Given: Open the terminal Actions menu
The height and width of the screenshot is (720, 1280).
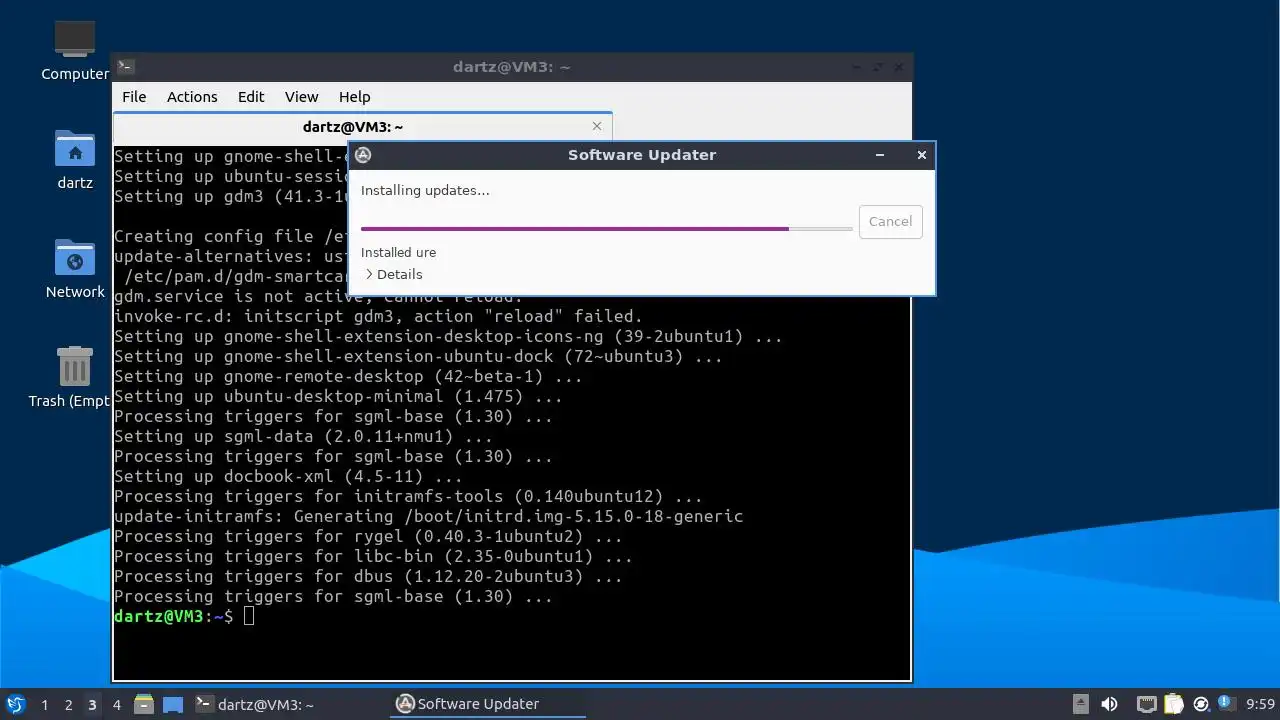Looking at the screenshot, I should pos(192,97).
